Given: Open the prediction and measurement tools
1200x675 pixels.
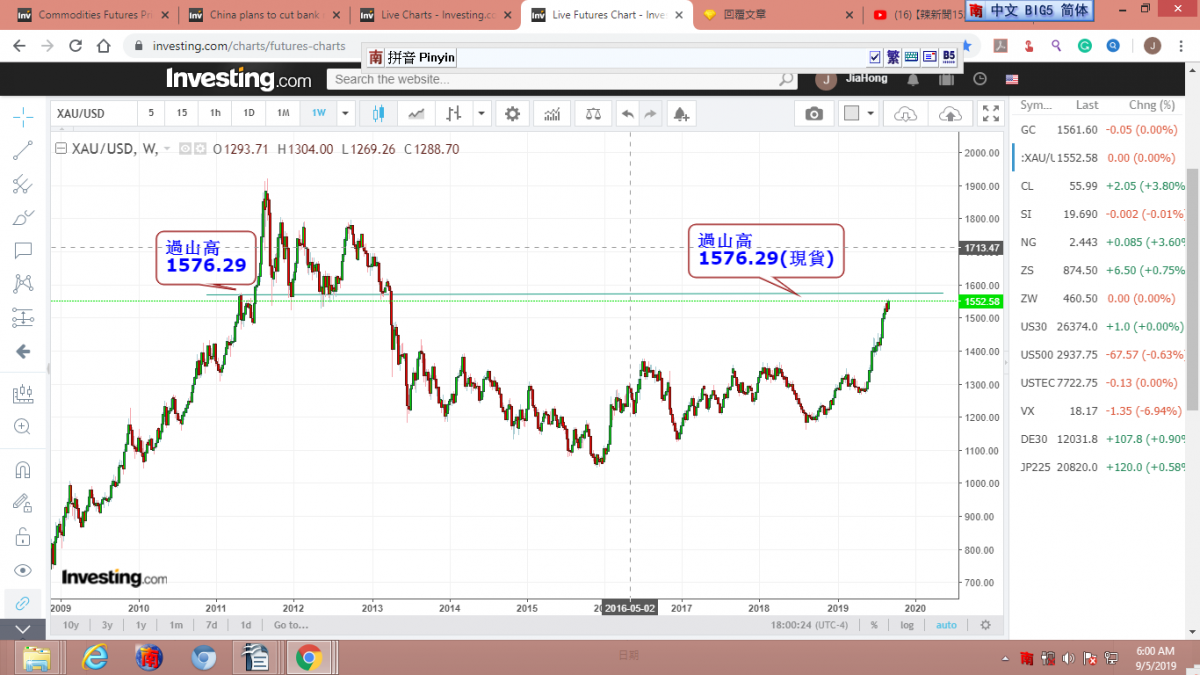Looking at the screenshot, I should point(23,318).
